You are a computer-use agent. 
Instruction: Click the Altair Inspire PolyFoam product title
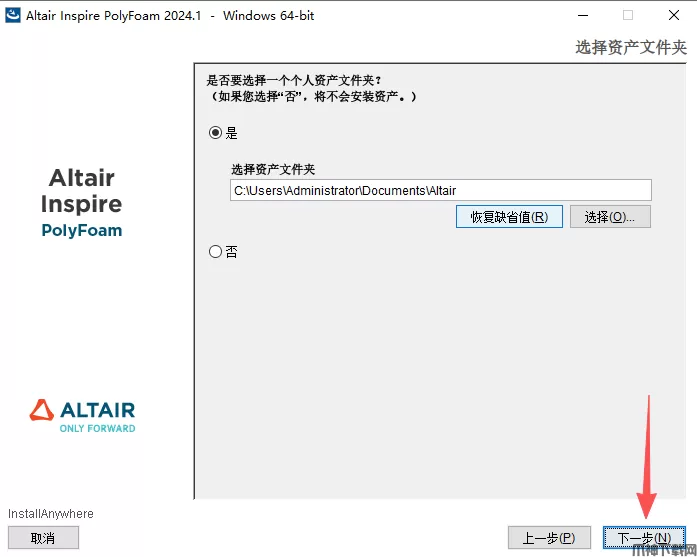pyautogui.click(x=82, y=203)
